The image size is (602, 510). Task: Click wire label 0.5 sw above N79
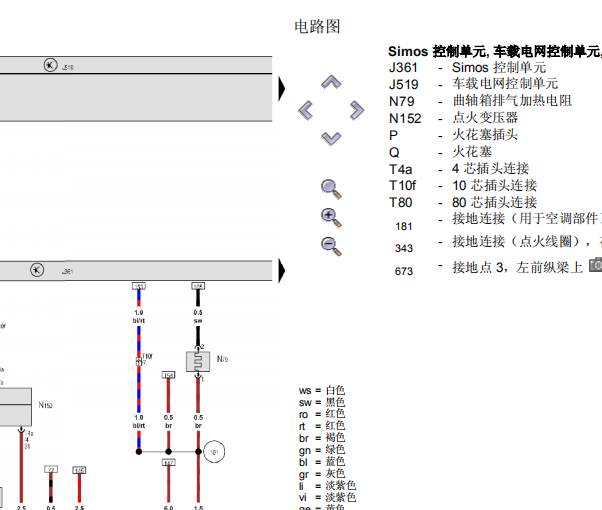(198, 316)
